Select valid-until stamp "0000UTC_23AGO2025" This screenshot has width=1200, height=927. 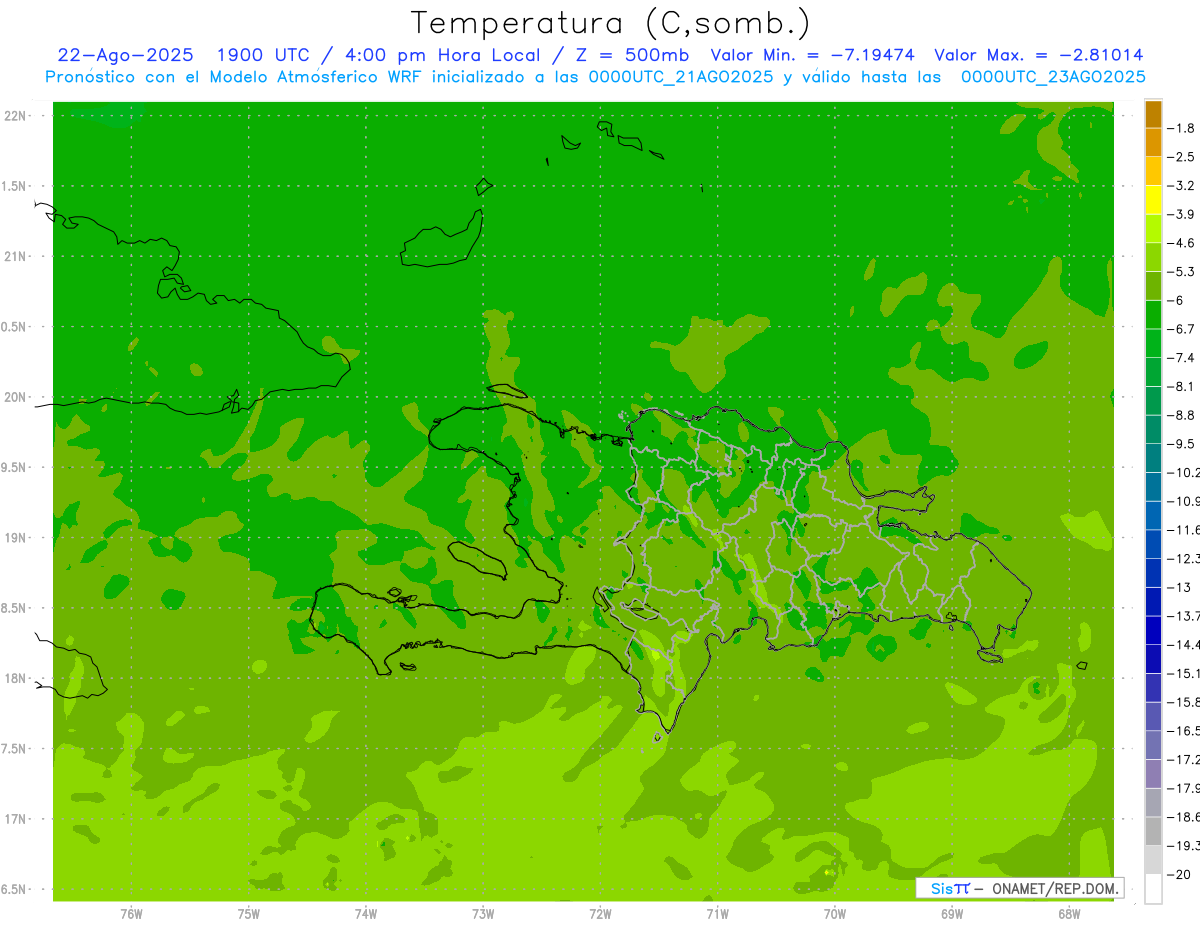(1053, 77)
